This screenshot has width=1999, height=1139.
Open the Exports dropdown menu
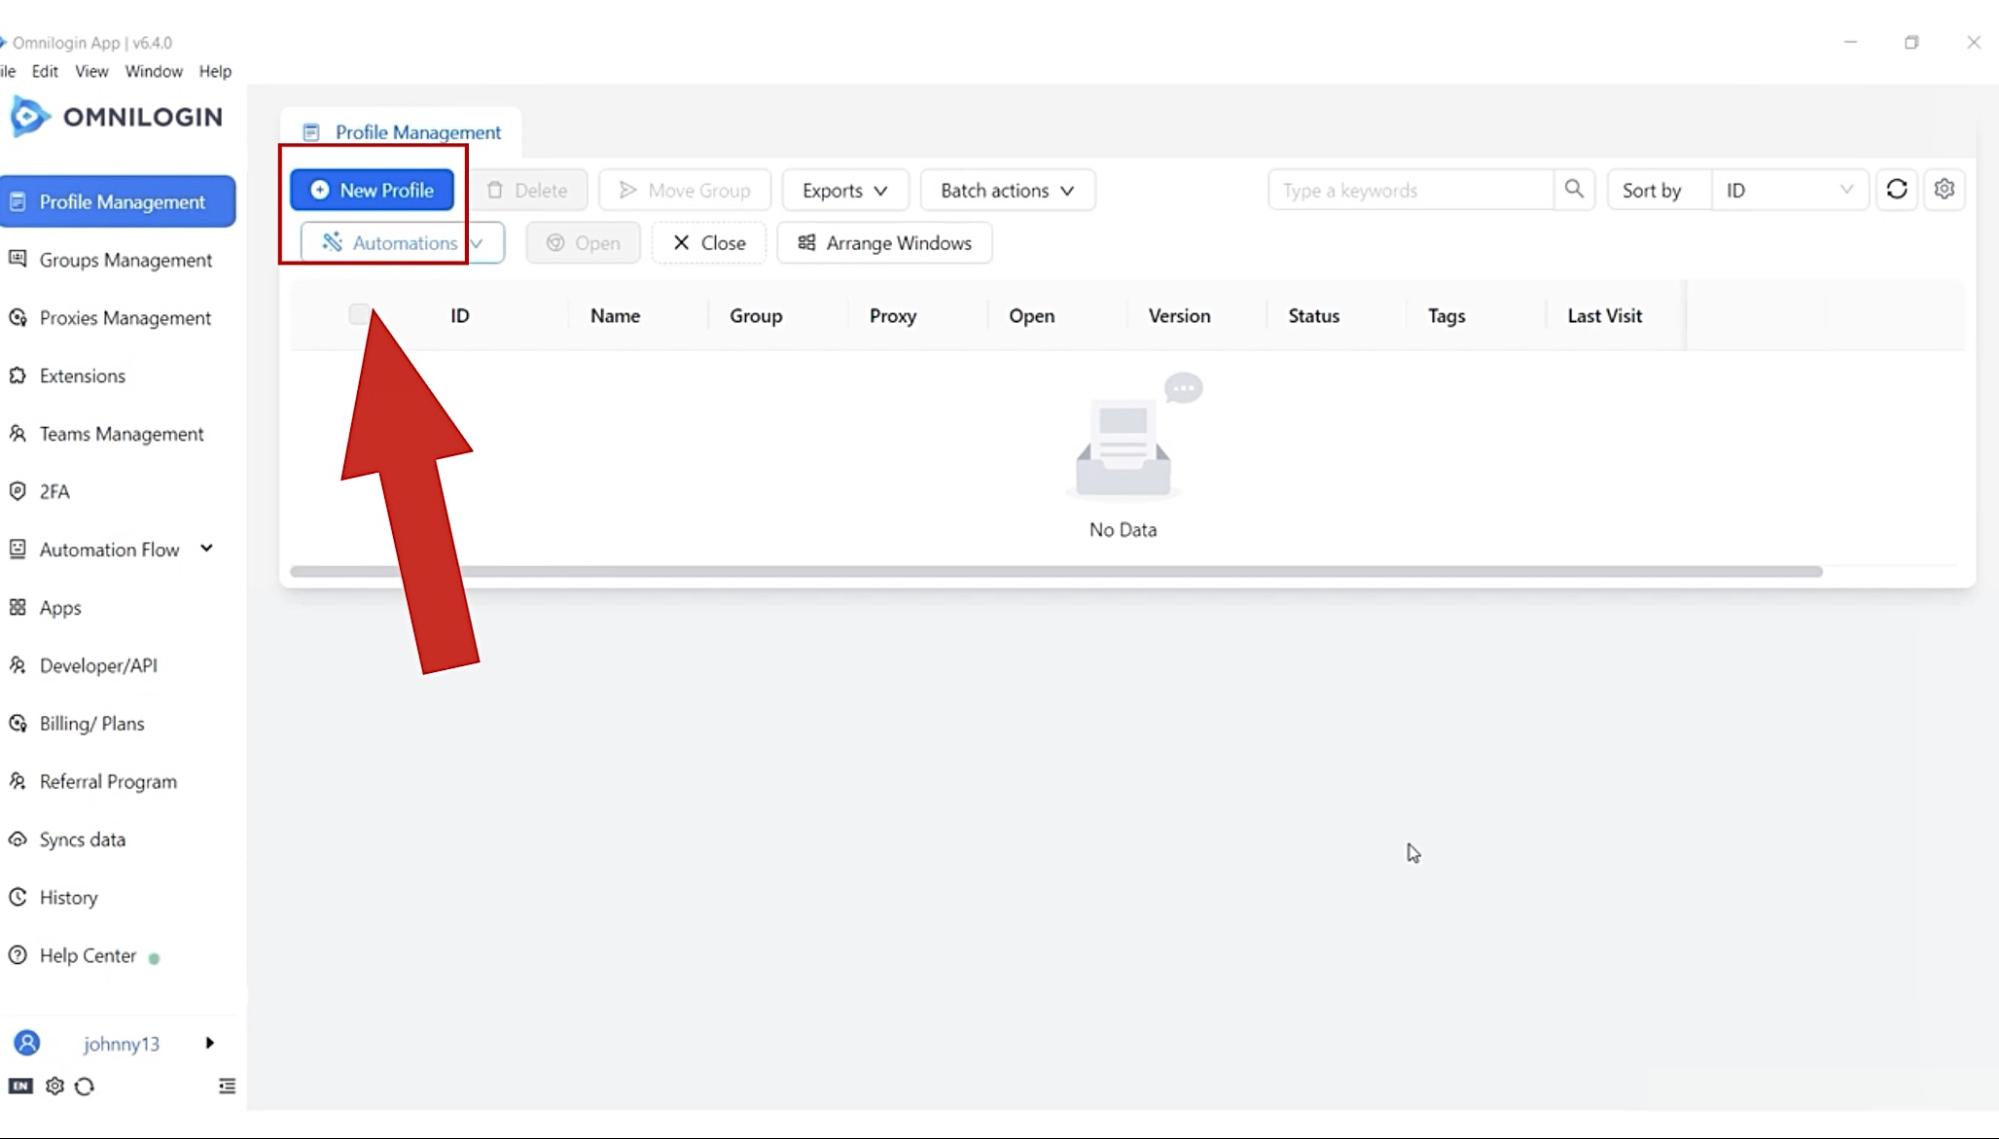coord(842,189)
